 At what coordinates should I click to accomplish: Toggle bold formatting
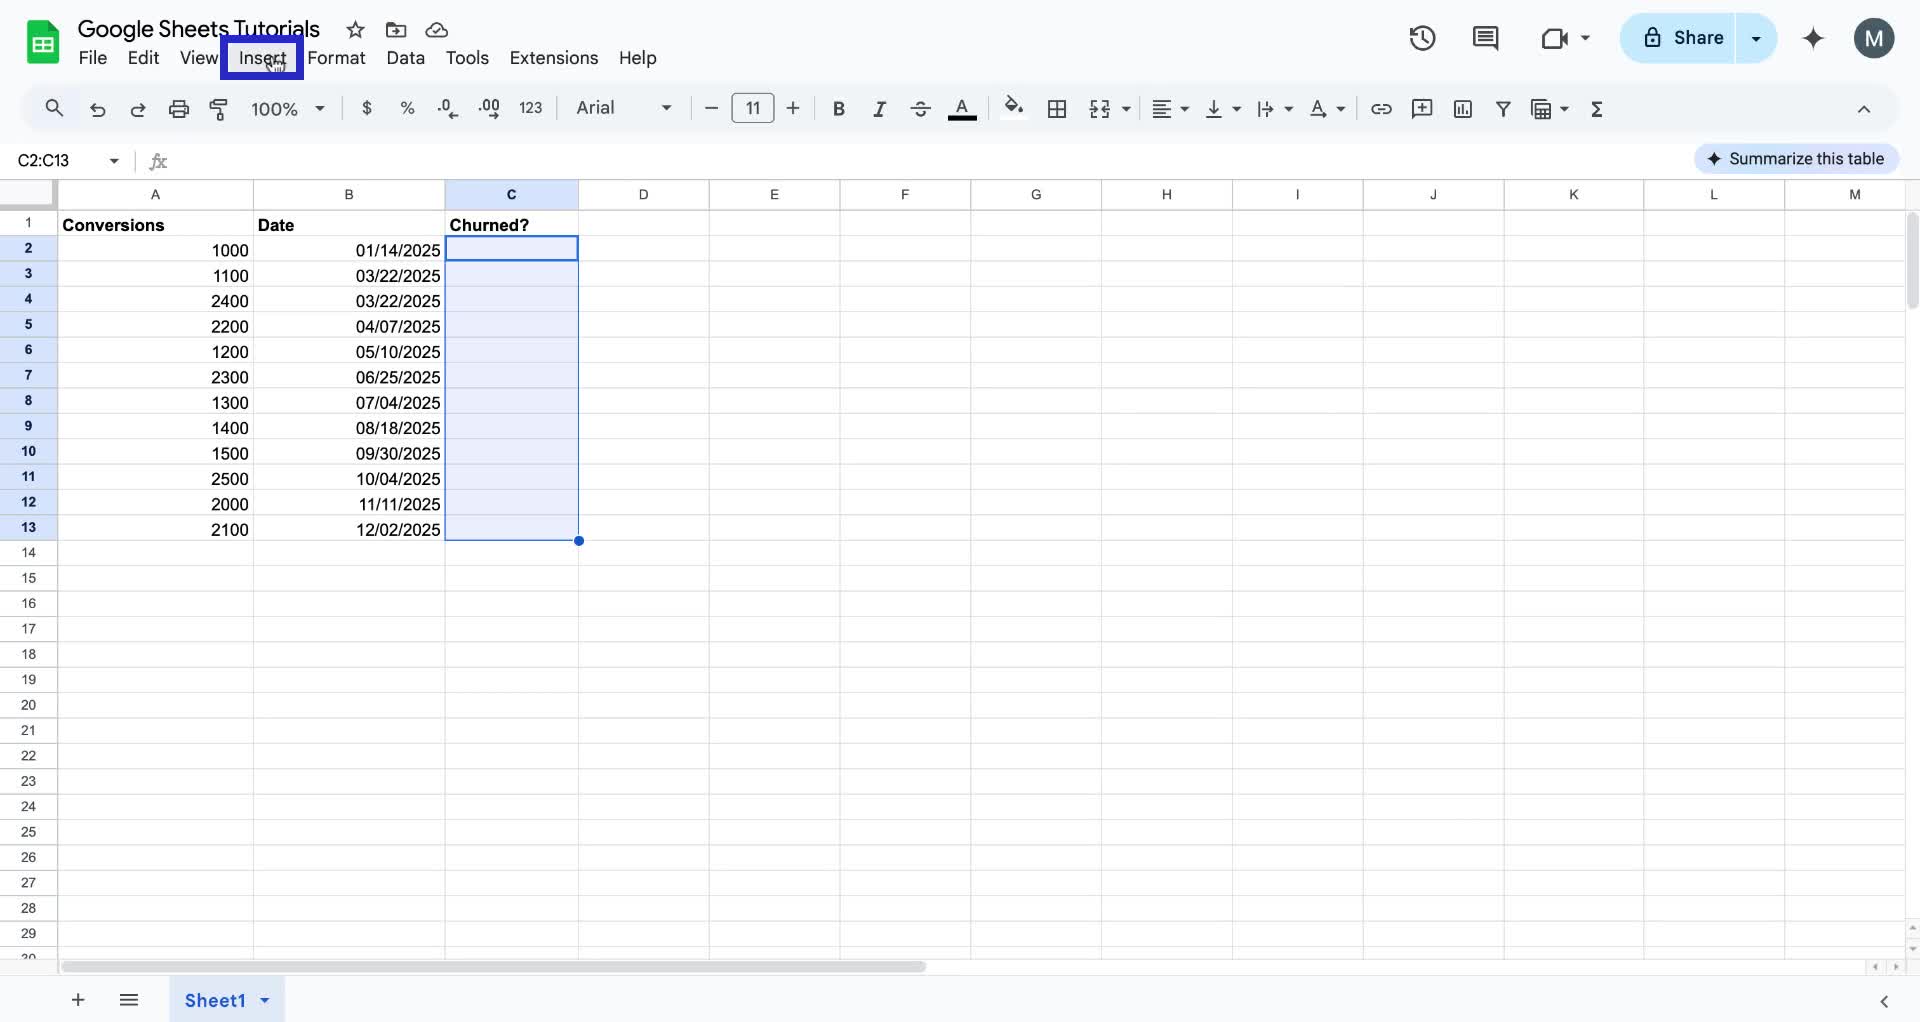tap(839, 108)
